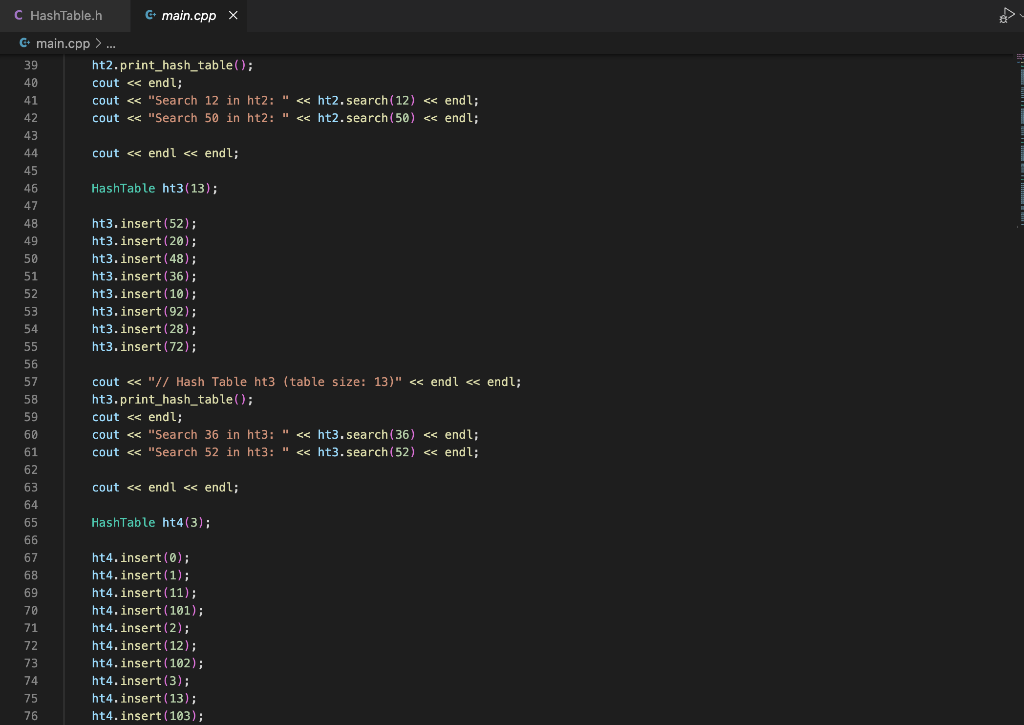Click main.cpp in the breadcrumb

pos(63,44)
